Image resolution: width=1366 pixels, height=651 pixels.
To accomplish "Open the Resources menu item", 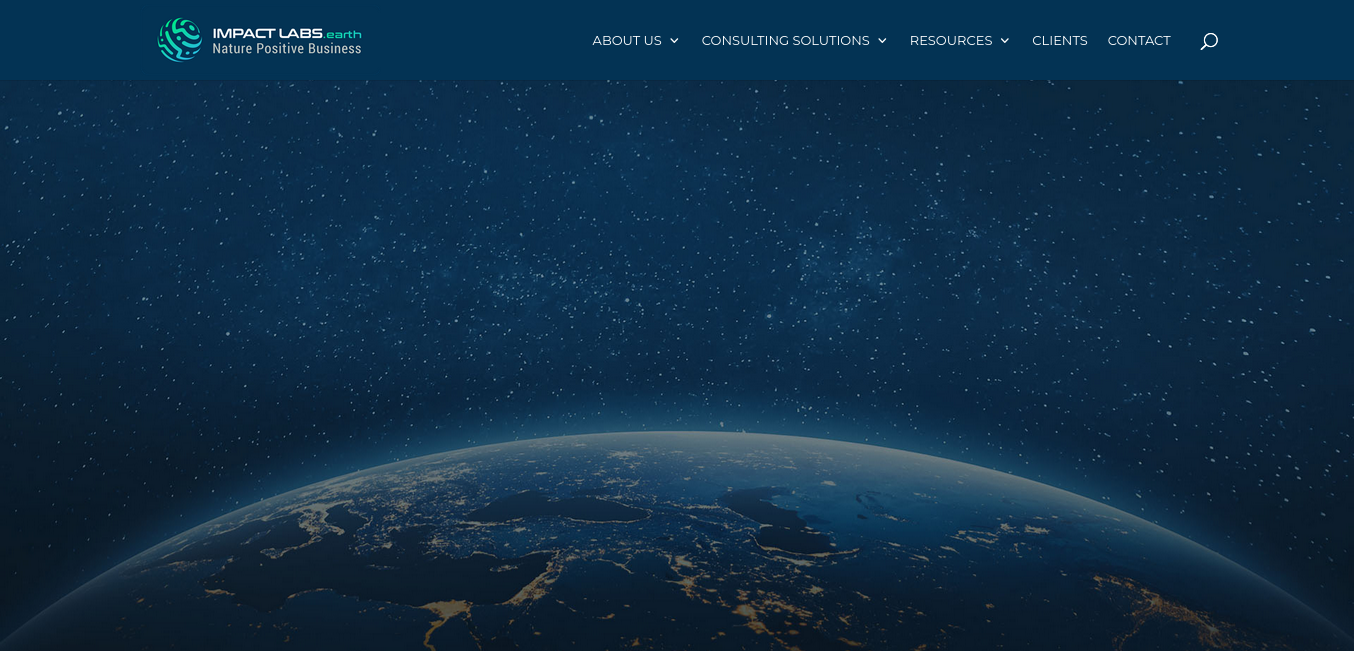I will coord(951,41).
